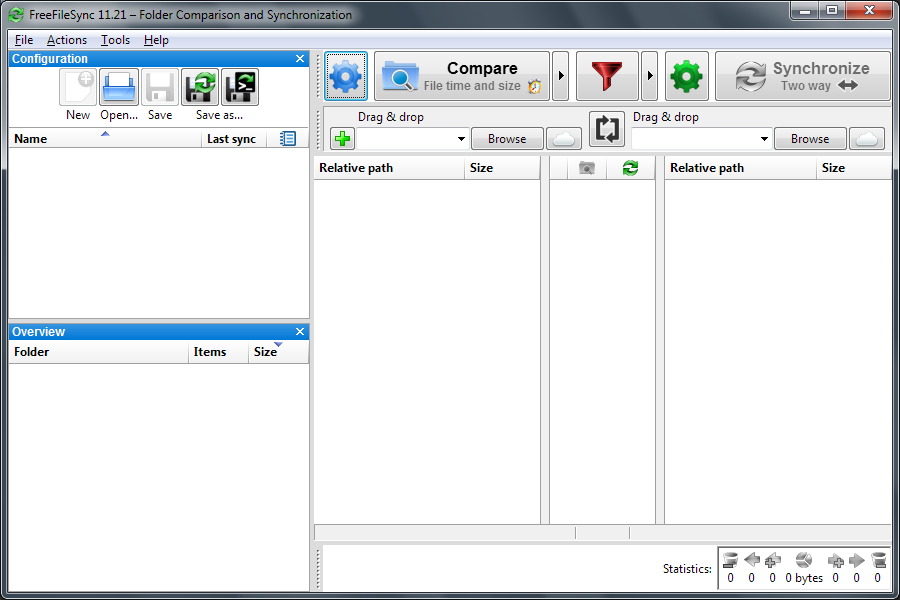
Task: Click the Statistics label
Action: click(687, 569)
